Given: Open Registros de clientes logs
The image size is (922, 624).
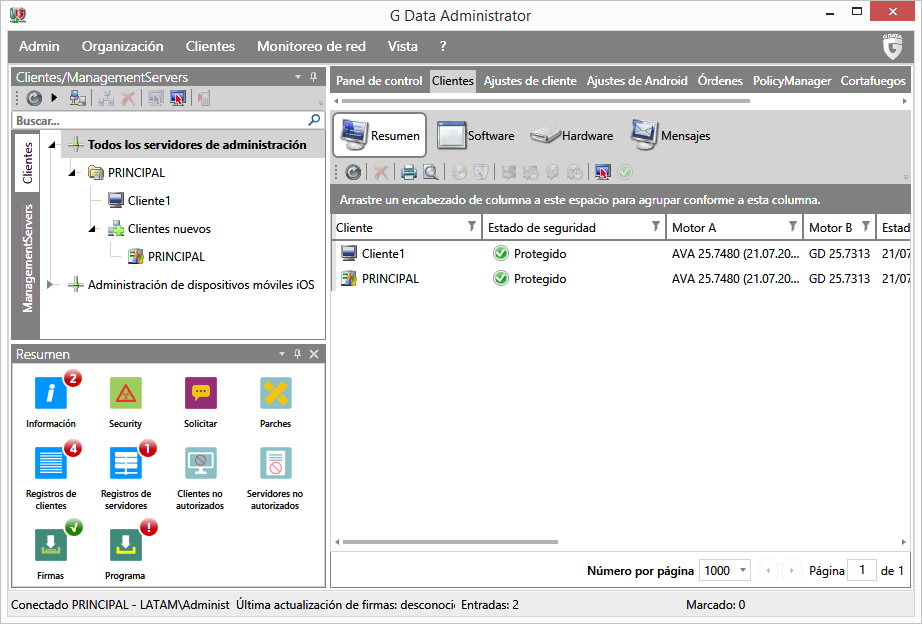Looking at the screenshot, I should pyautogui.click(x=50, y=464).
